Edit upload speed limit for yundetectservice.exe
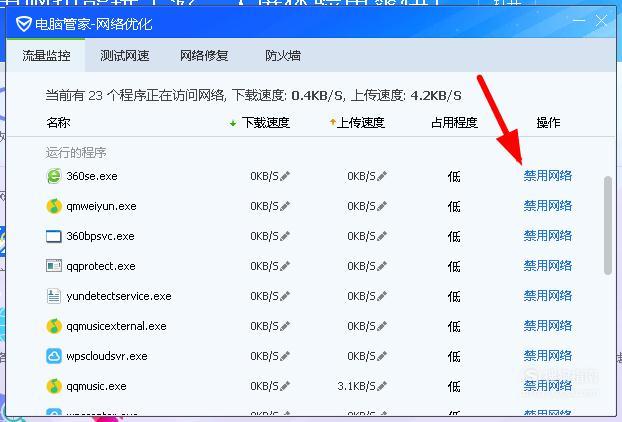This screenshot has width=622, height=422. pyautogui.click(x=382, y=296)
